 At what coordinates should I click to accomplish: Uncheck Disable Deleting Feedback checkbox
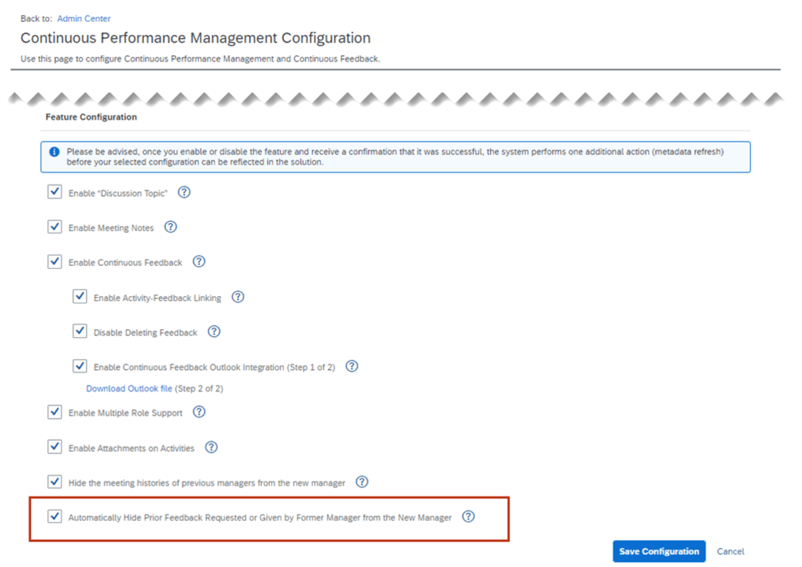(80, 332)
